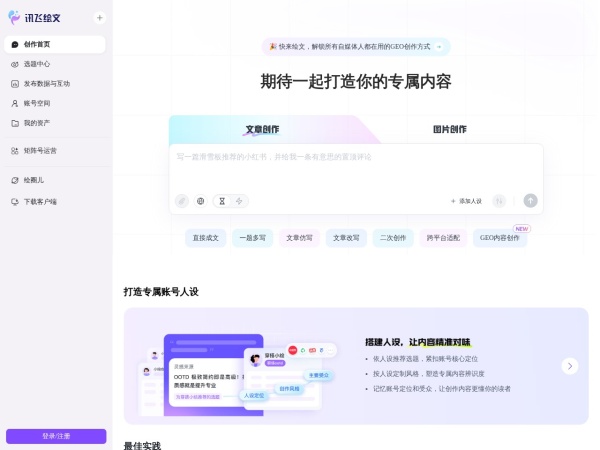Toggle the hourglass deep-thinking mode
Screen dimensions: 600x450
point(222,201)
